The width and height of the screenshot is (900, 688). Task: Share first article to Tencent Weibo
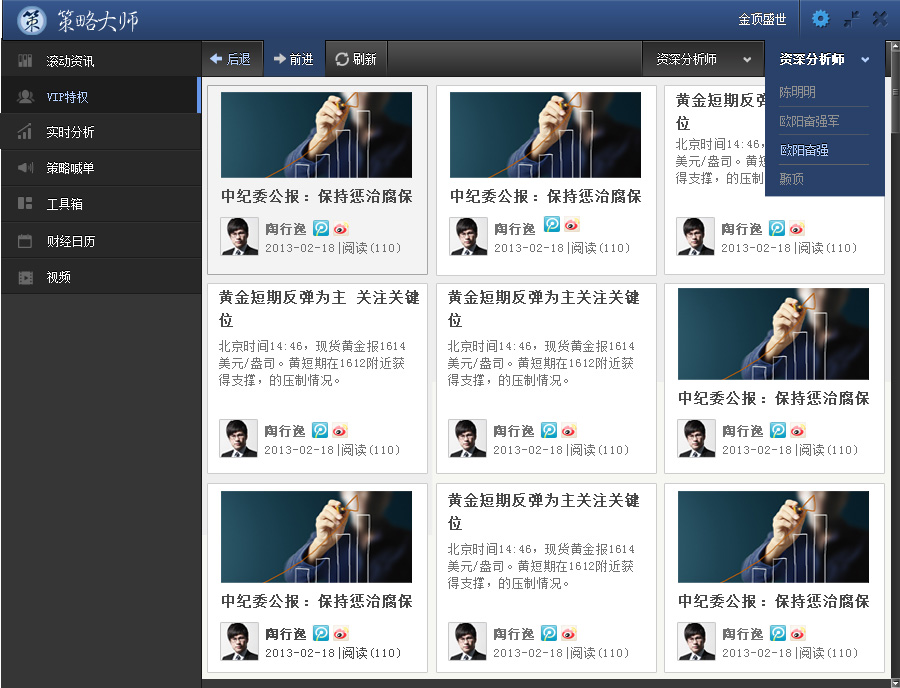tap(320, 226)
